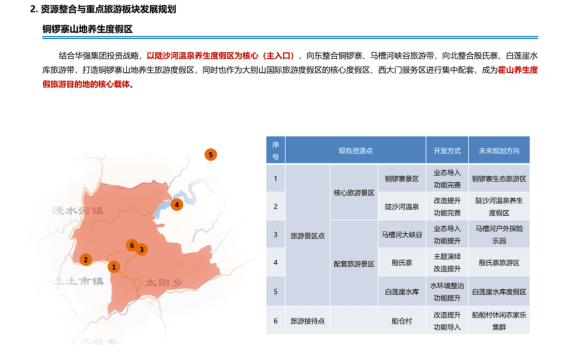Click cell 水环境整治 功能提升
The height and width of the screenshot is (360, 570).
point(447,292)
